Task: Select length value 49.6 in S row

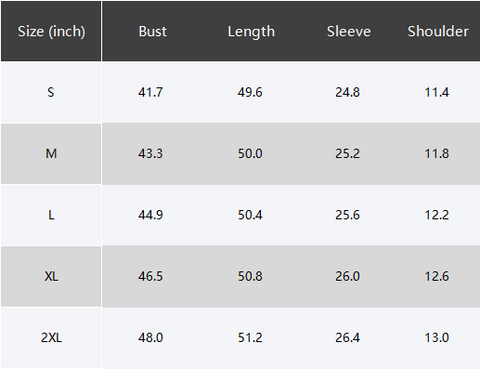Action: [x=250, y=92]
